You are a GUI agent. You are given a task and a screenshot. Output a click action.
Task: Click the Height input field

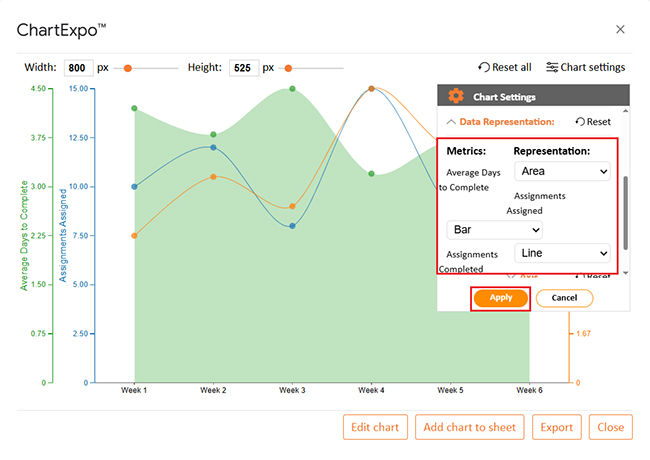coord(243,68)
